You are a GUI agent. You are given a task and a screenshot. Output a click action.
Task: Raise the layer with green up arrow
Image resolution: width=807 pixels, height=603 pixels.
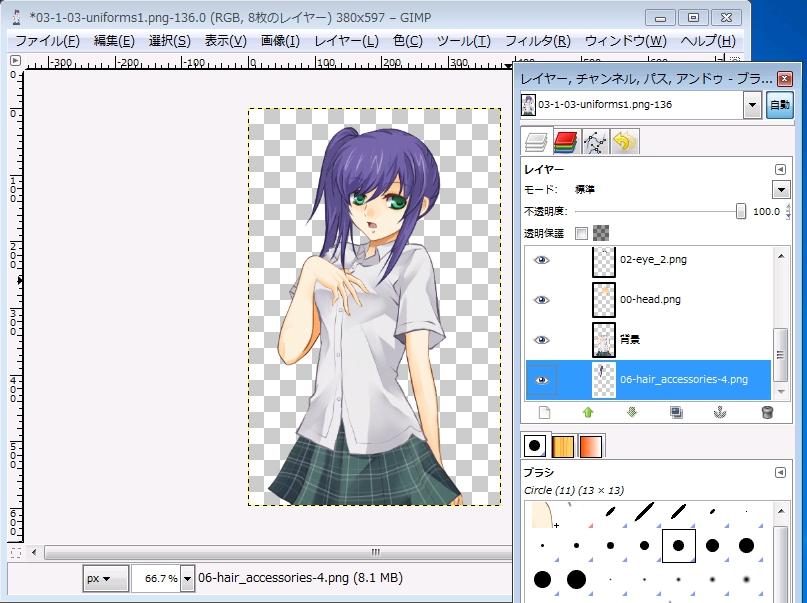pyautogui.click(x=588, y=413)
